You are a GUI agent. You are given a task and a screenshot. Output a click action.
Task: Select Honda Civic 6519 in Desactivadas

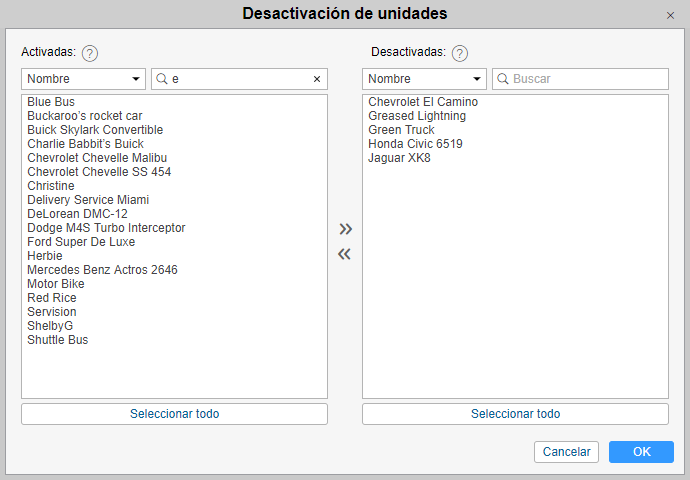(415, 144)
